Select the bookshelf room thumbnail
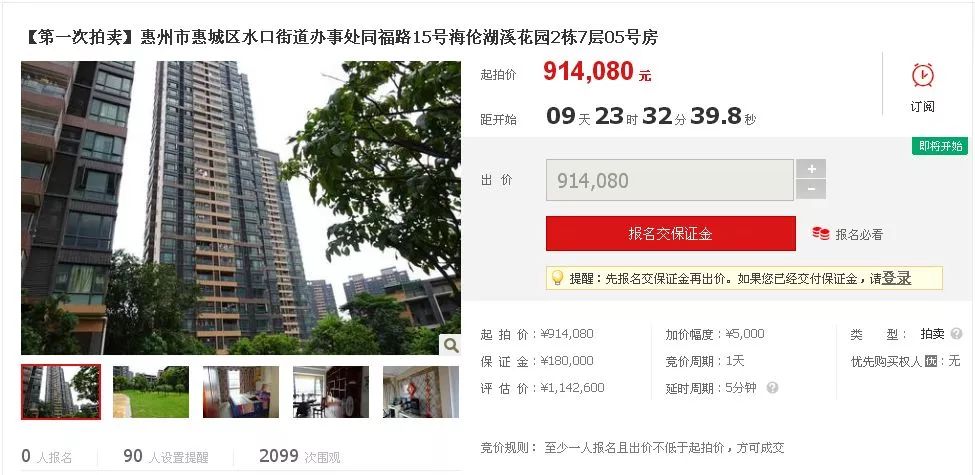Screen dimensions: 975x475 pos(331,392)
